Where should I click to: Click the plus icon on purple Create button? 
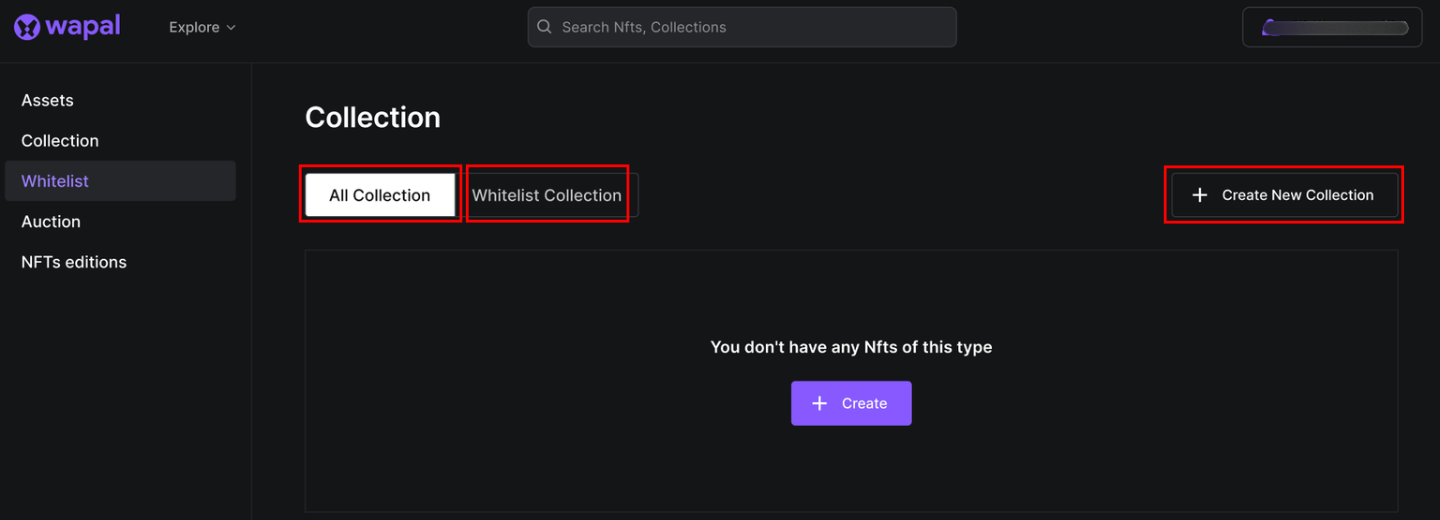(820, 403)
